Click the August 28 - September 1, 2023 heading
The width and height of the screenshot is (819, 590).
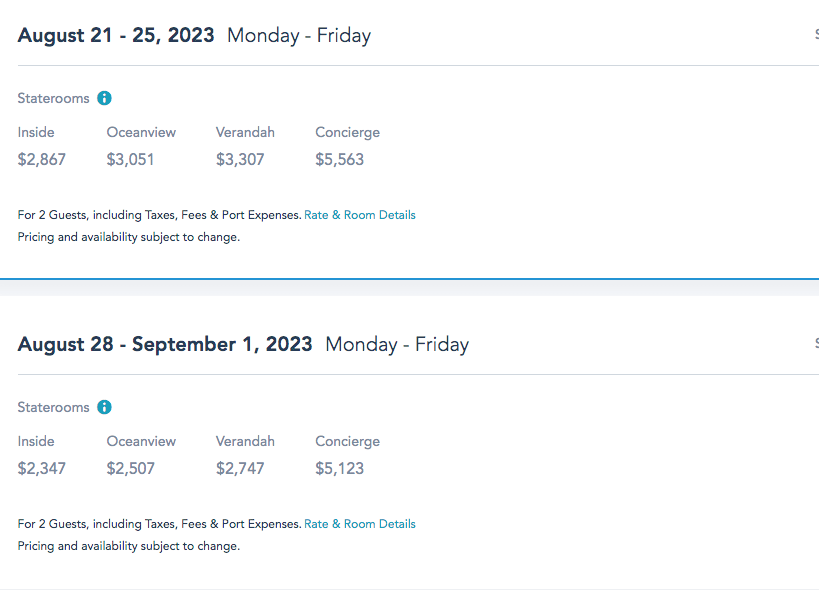point(165,344)
